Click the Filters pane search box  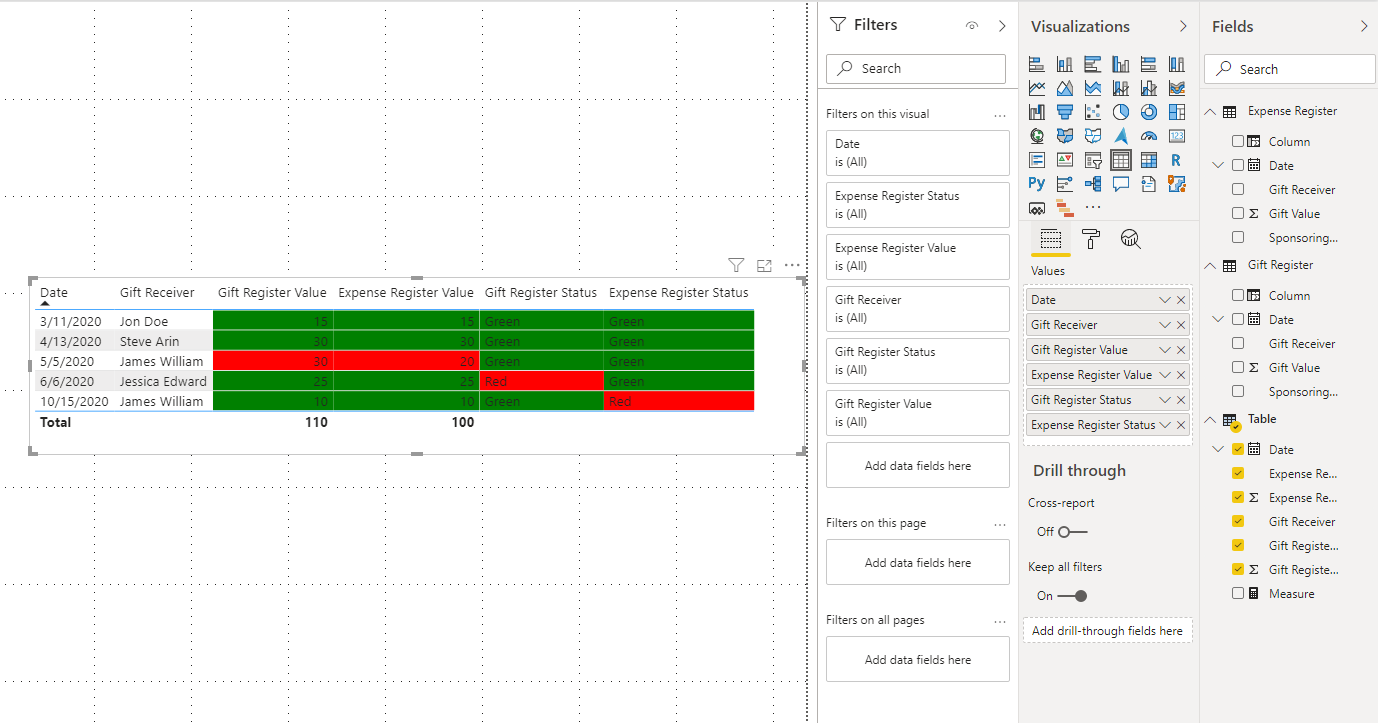pyautogui.click(x=916, y=69)
